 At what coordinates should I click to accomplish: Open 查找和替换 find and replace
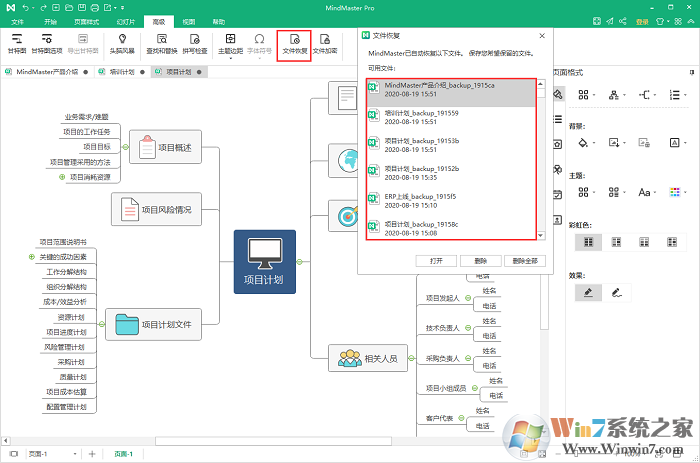click(x=161, y=41)
